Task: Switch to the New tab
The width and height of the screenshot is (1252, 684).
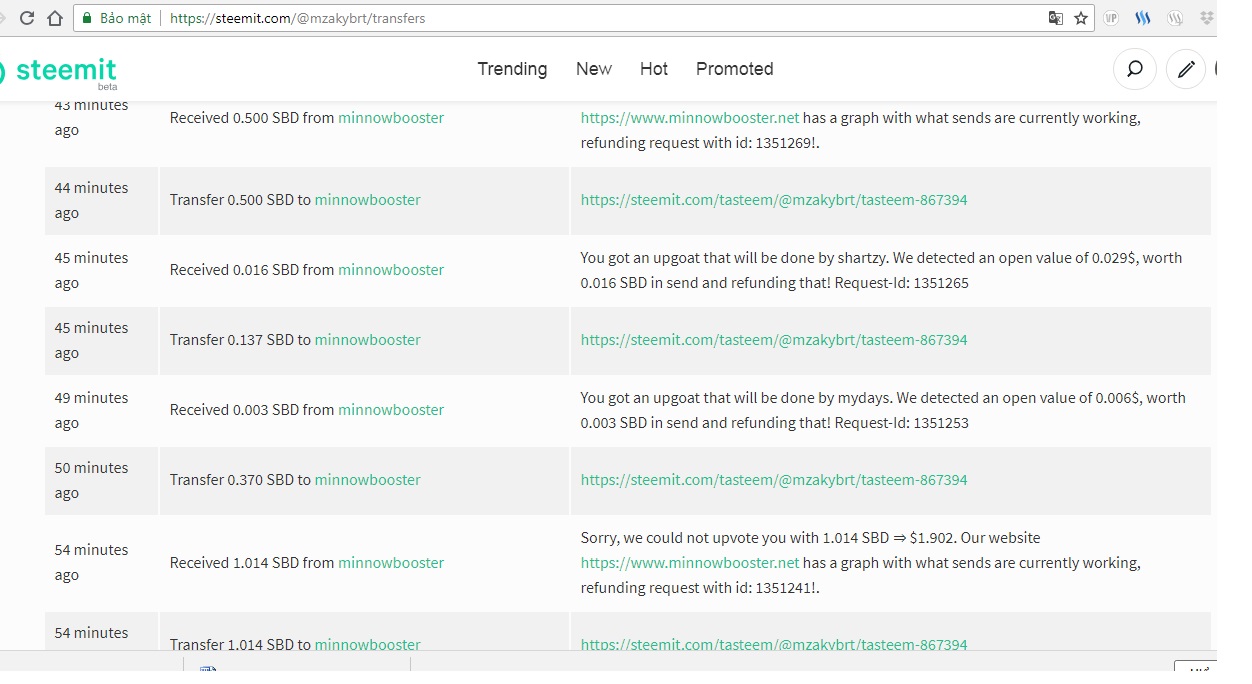Action: click(593, 69)
